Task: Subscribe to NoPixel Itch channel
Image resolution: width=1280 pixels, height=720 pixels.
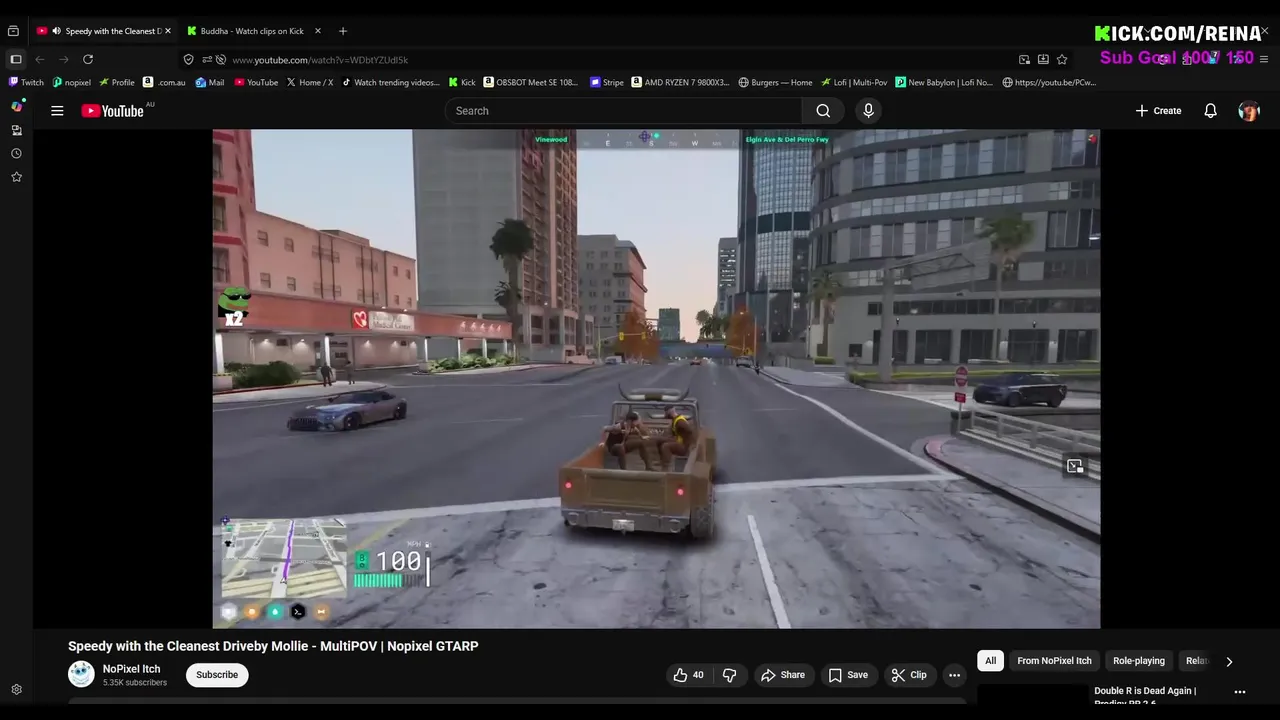Action: [x=217, y=675]
